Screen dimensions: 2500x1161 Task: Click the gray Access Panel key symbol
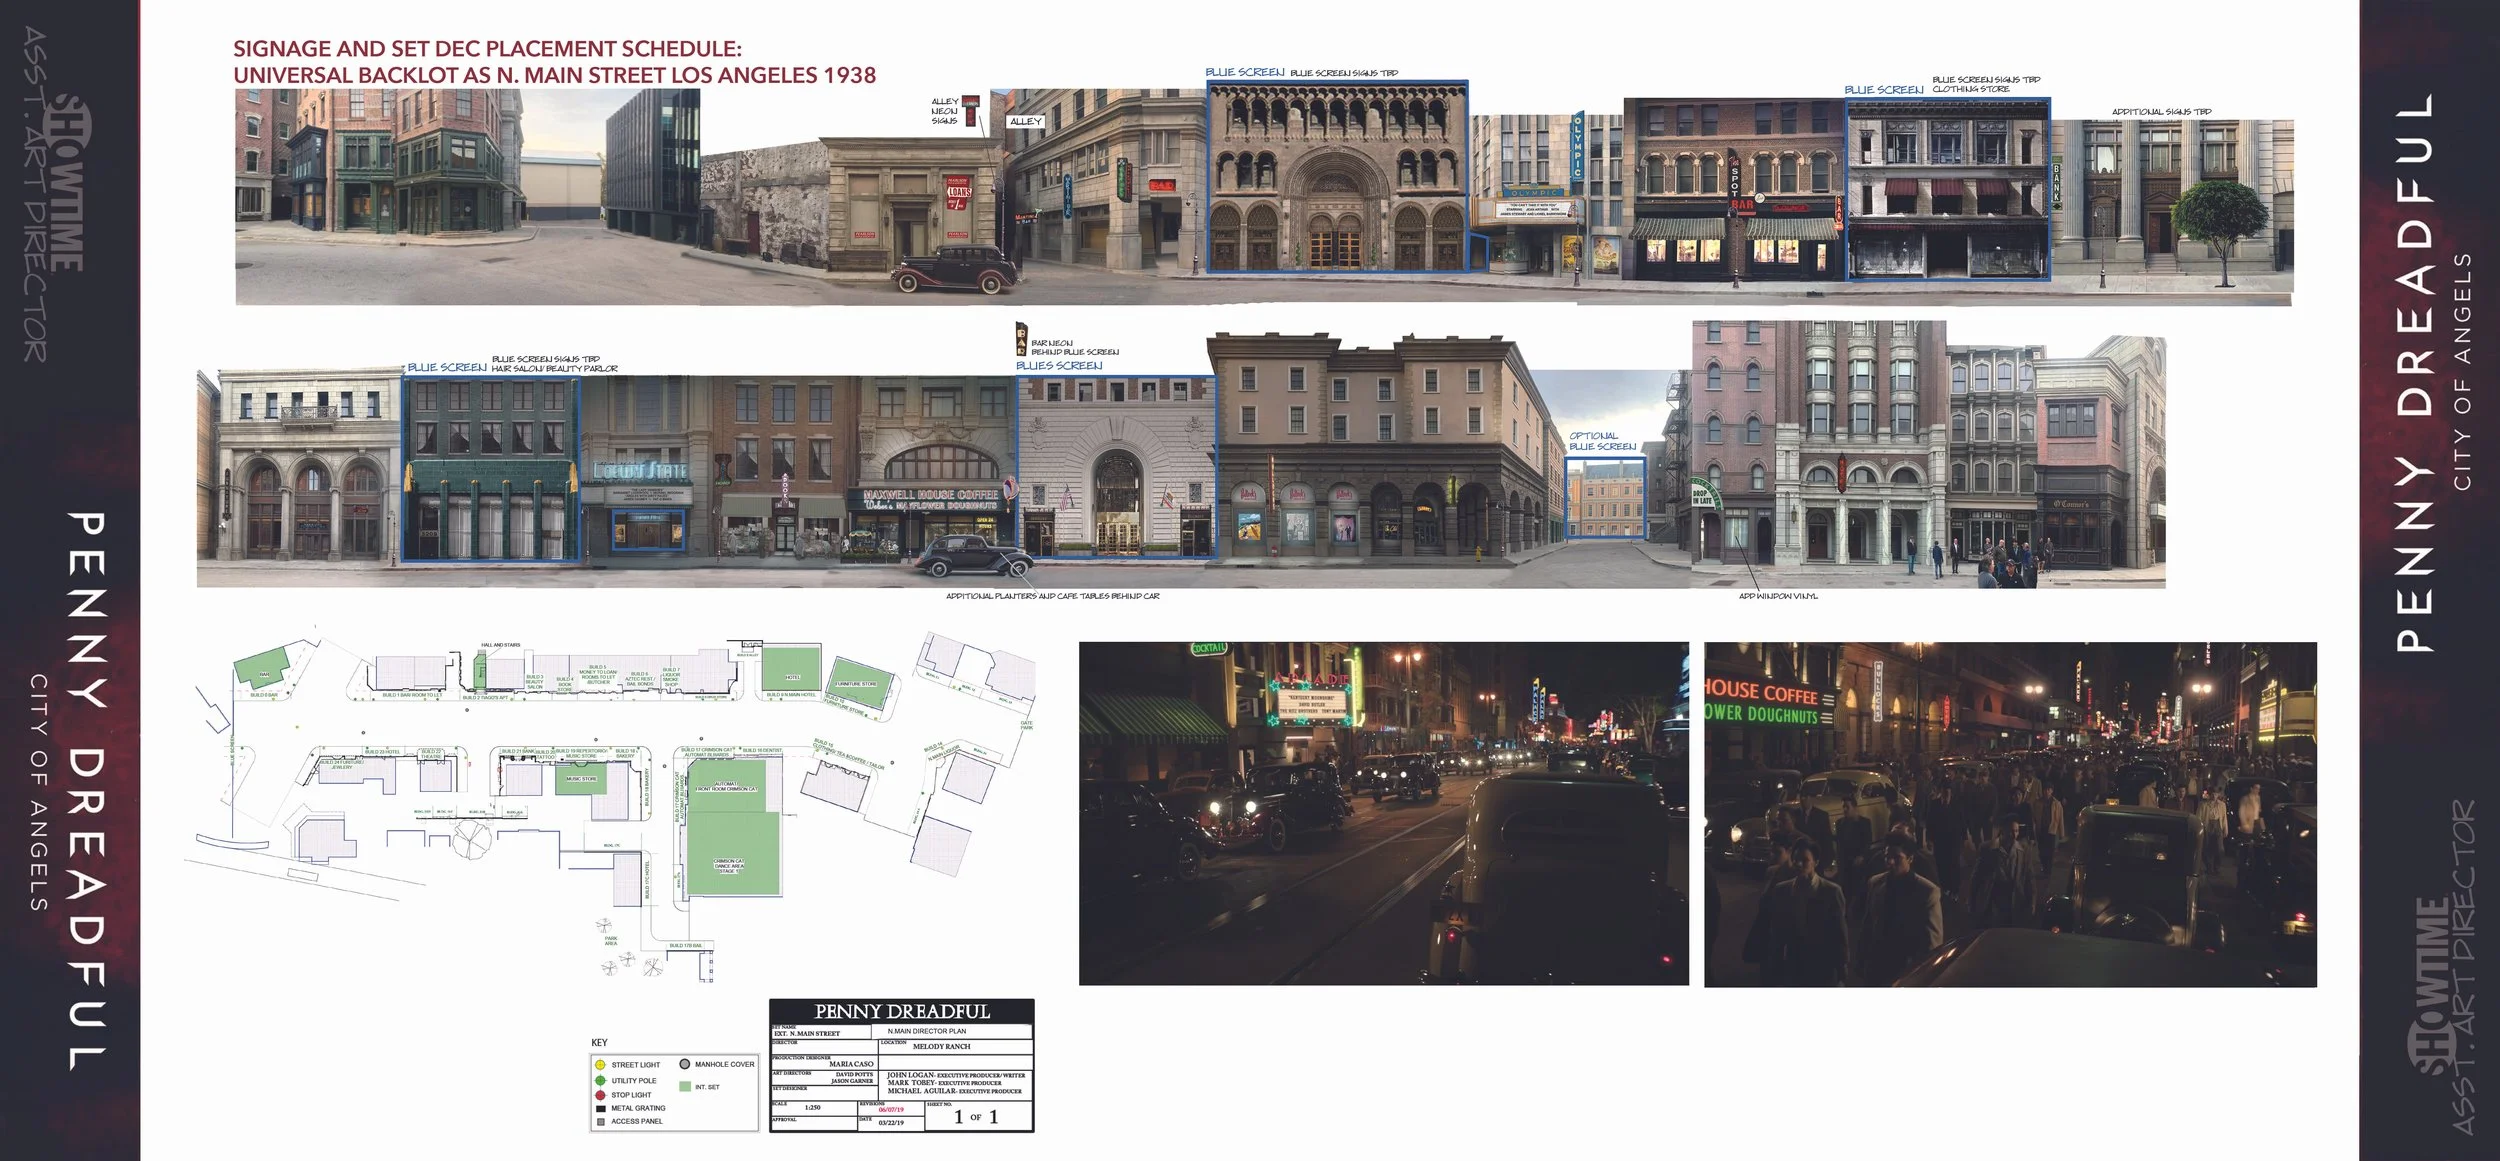coord(600,1121)
